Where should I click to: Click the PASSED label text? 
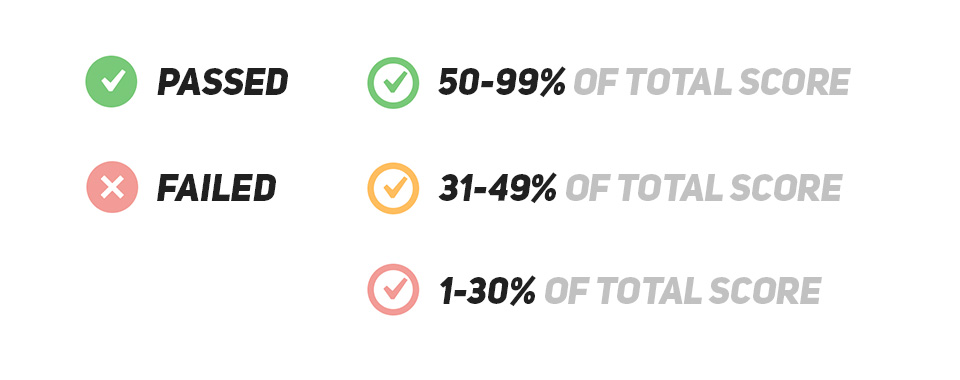(223, 82)
